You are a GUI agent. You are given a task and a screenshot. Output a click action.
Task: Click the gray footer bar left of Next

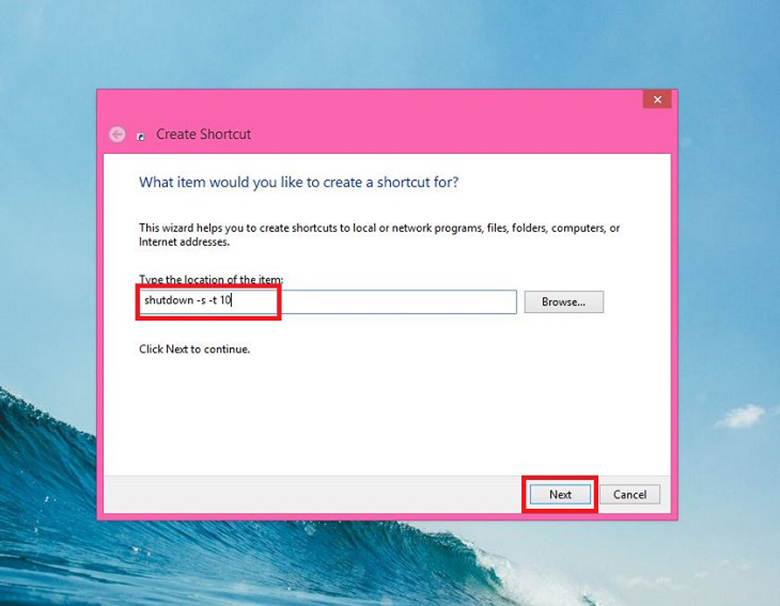(300, 494)
